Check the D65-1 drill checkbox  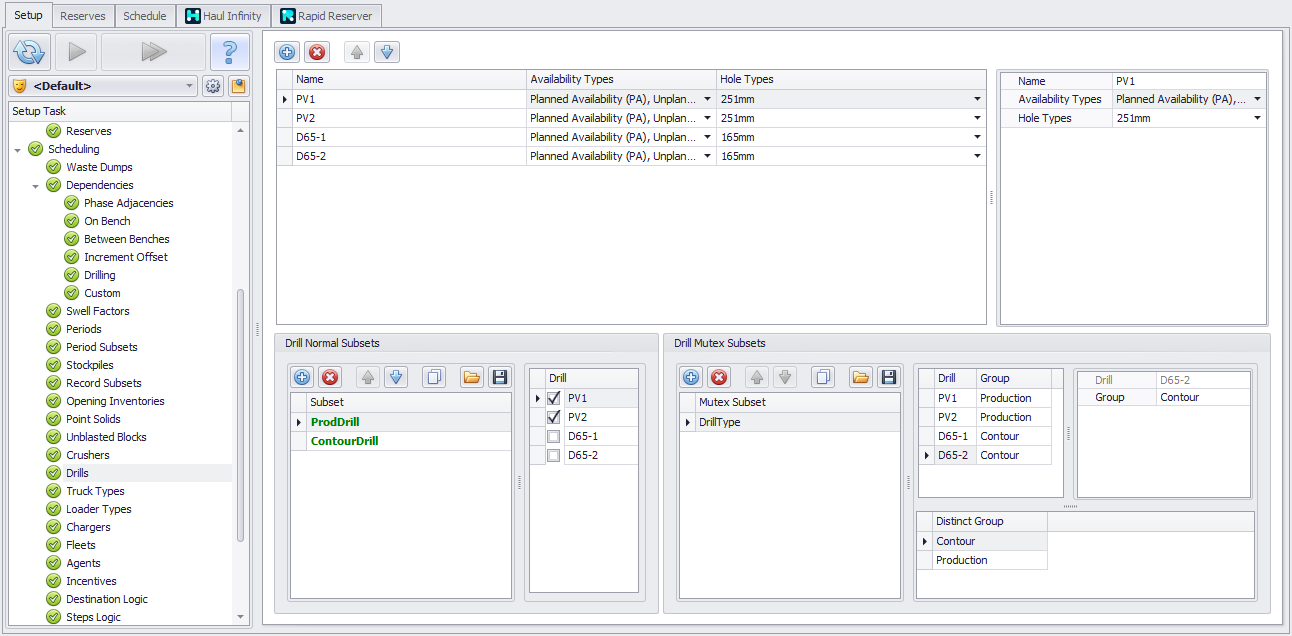pos(554,436)
